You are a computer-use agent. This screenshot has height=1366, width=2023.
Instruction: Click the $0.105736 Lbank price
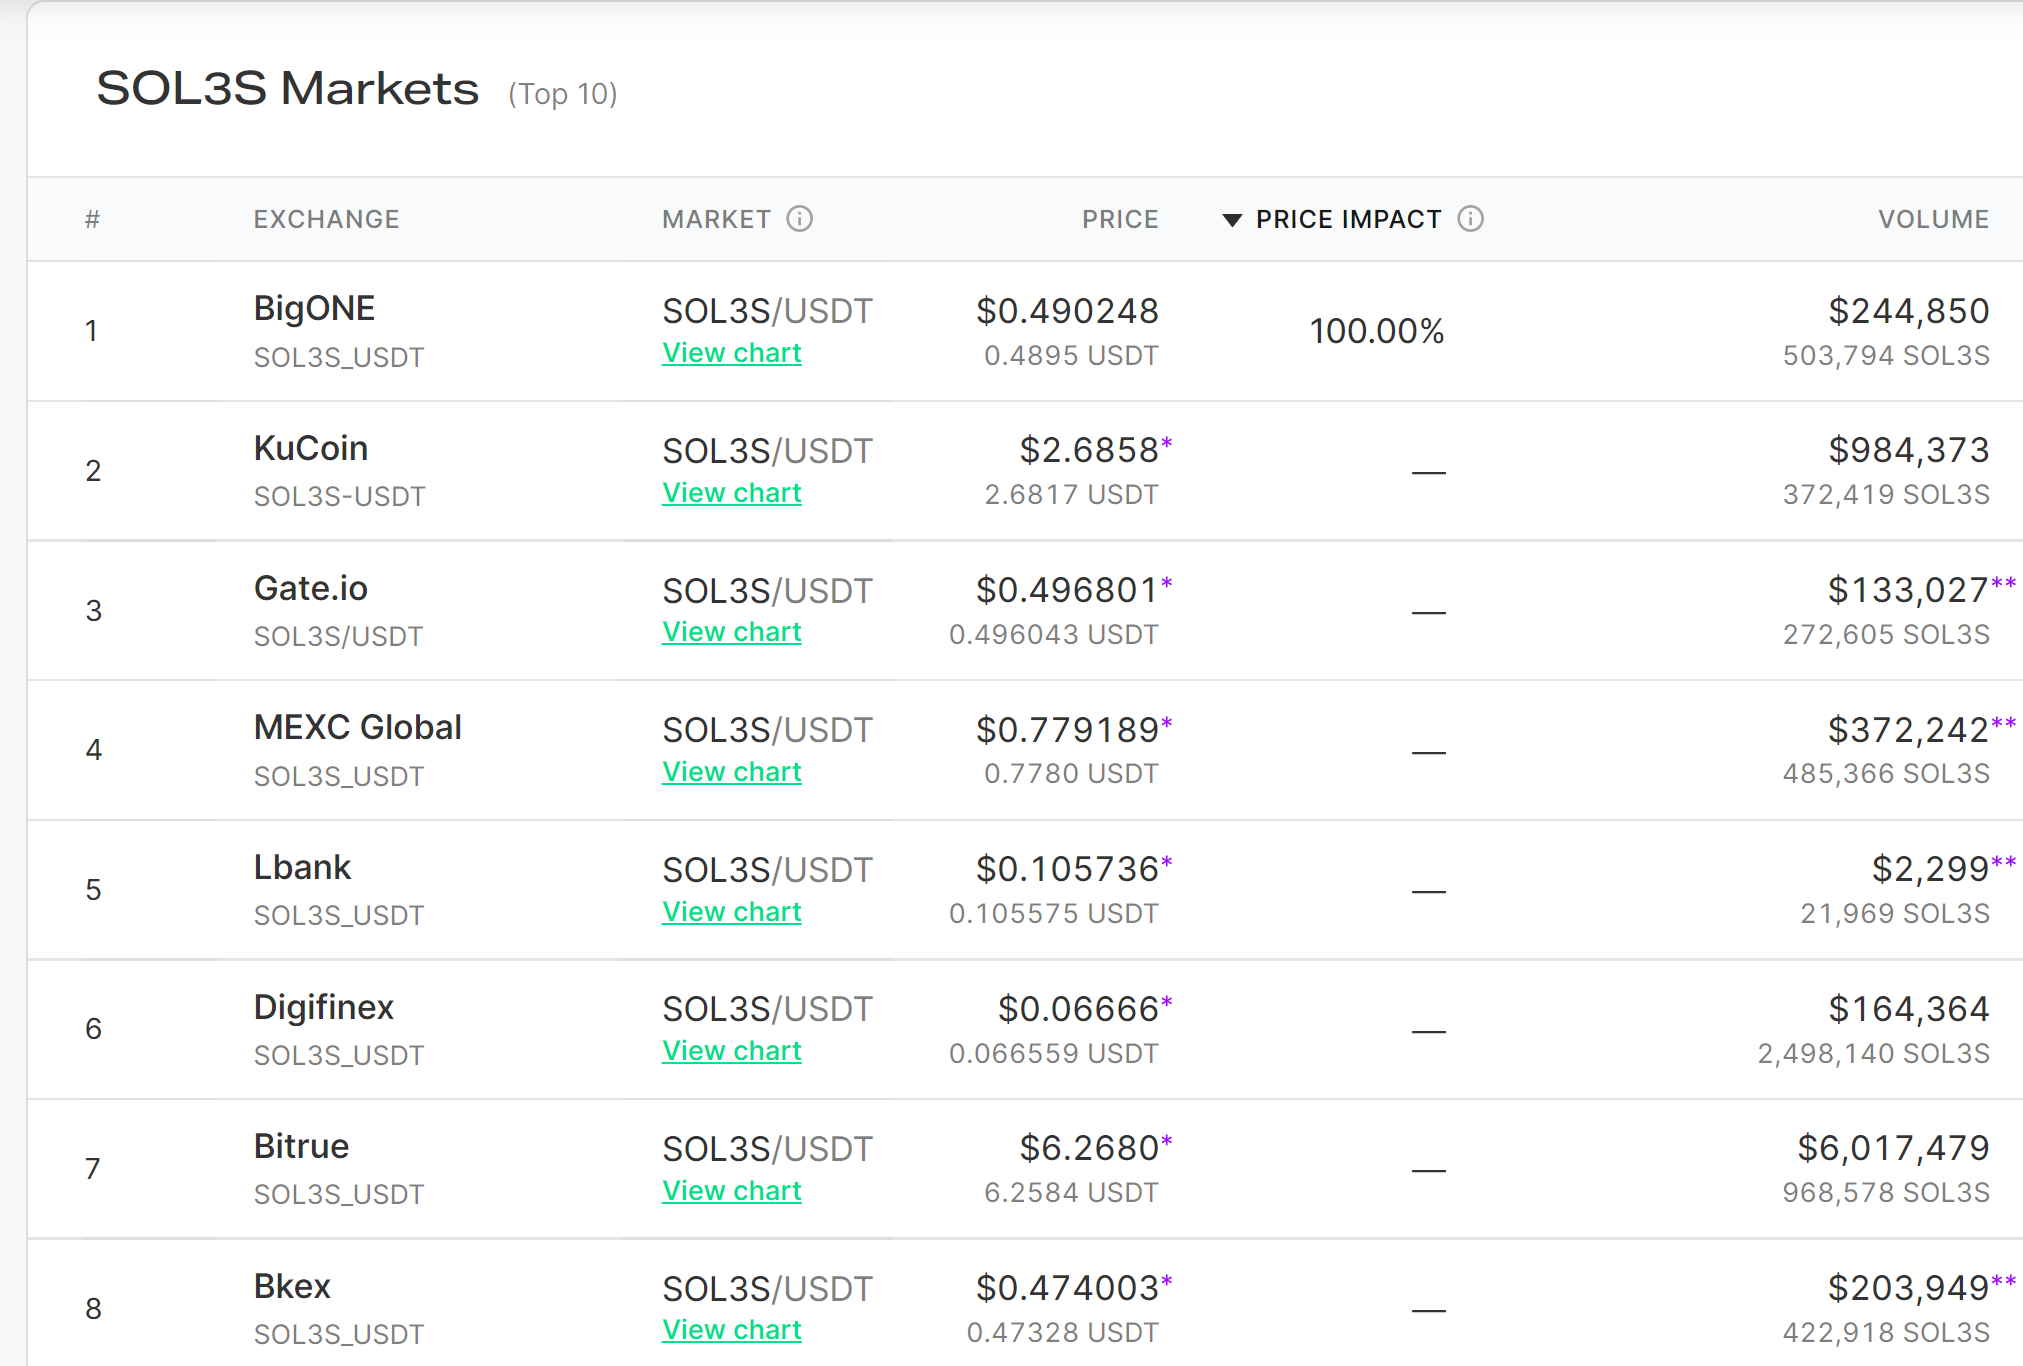[x=1067, y=869]
